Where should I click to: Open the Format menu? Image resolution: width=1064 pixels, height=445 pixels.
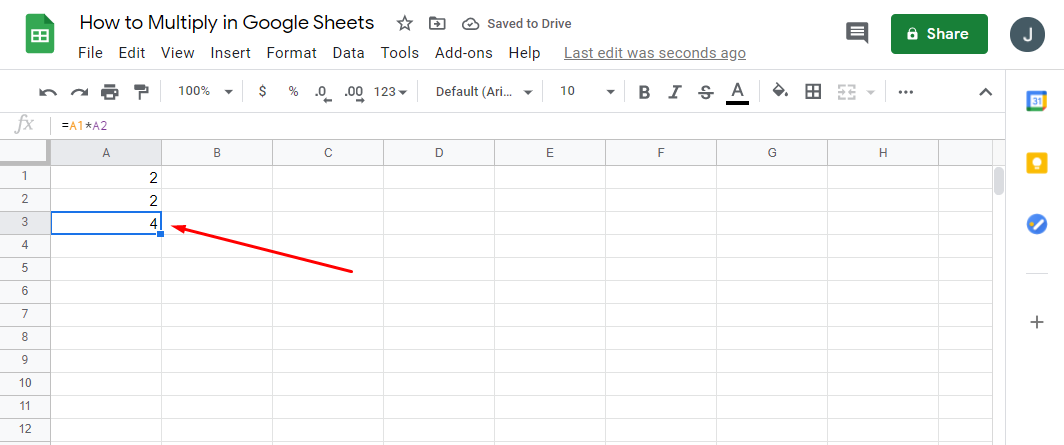point(291,53)
